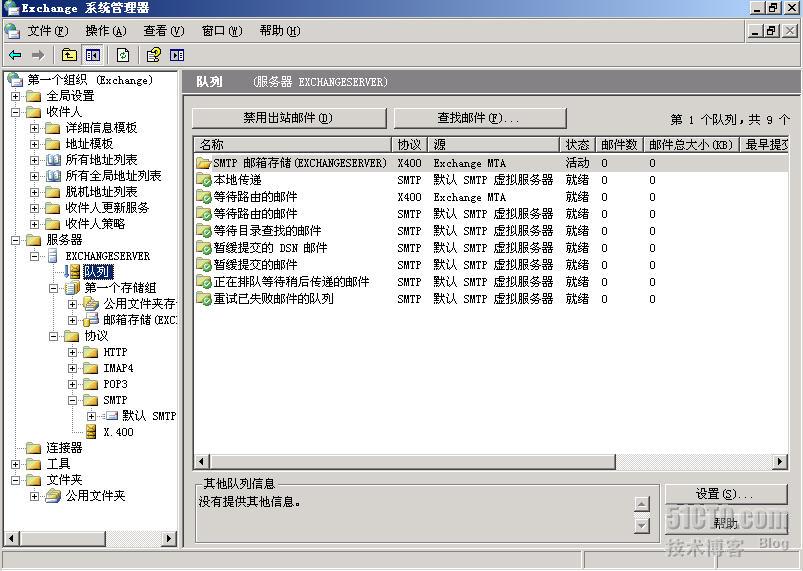Collapse the 第一个存储组 node
The width and height of the screenshot is (803, 571).
tap(53, 288)
